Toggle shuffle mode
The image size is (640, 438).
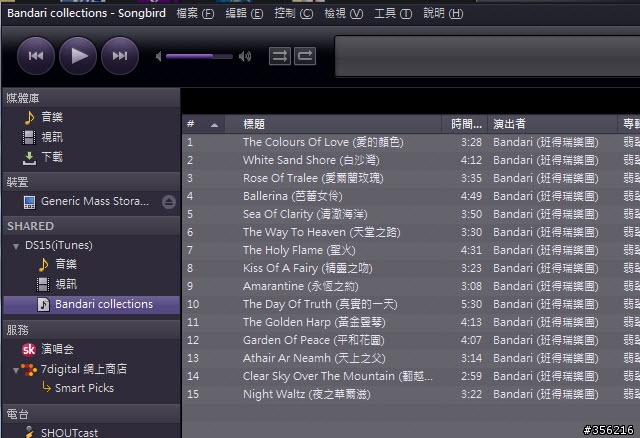280,56
